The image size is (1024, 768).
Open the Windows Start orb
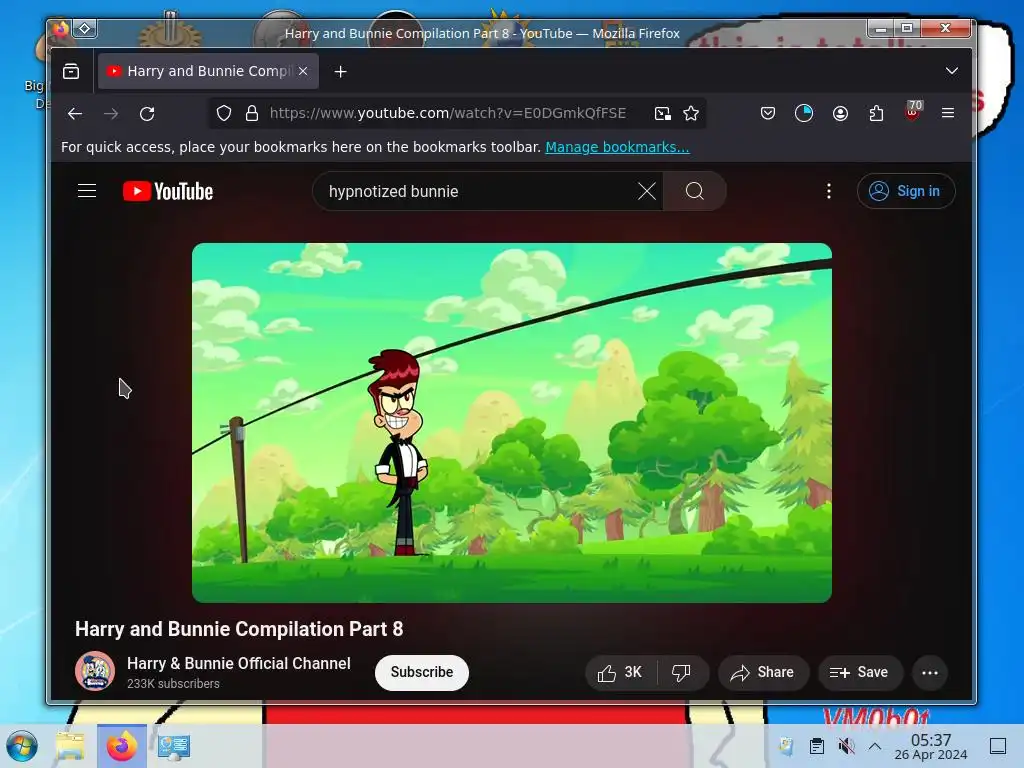point(22,746)
